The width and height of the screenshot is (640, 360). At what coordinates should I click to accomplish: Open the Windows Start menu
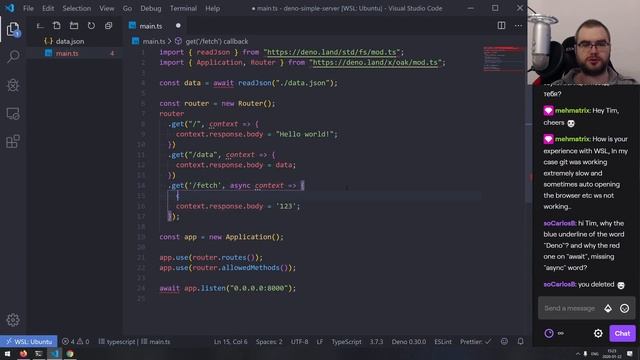[7, 353]
